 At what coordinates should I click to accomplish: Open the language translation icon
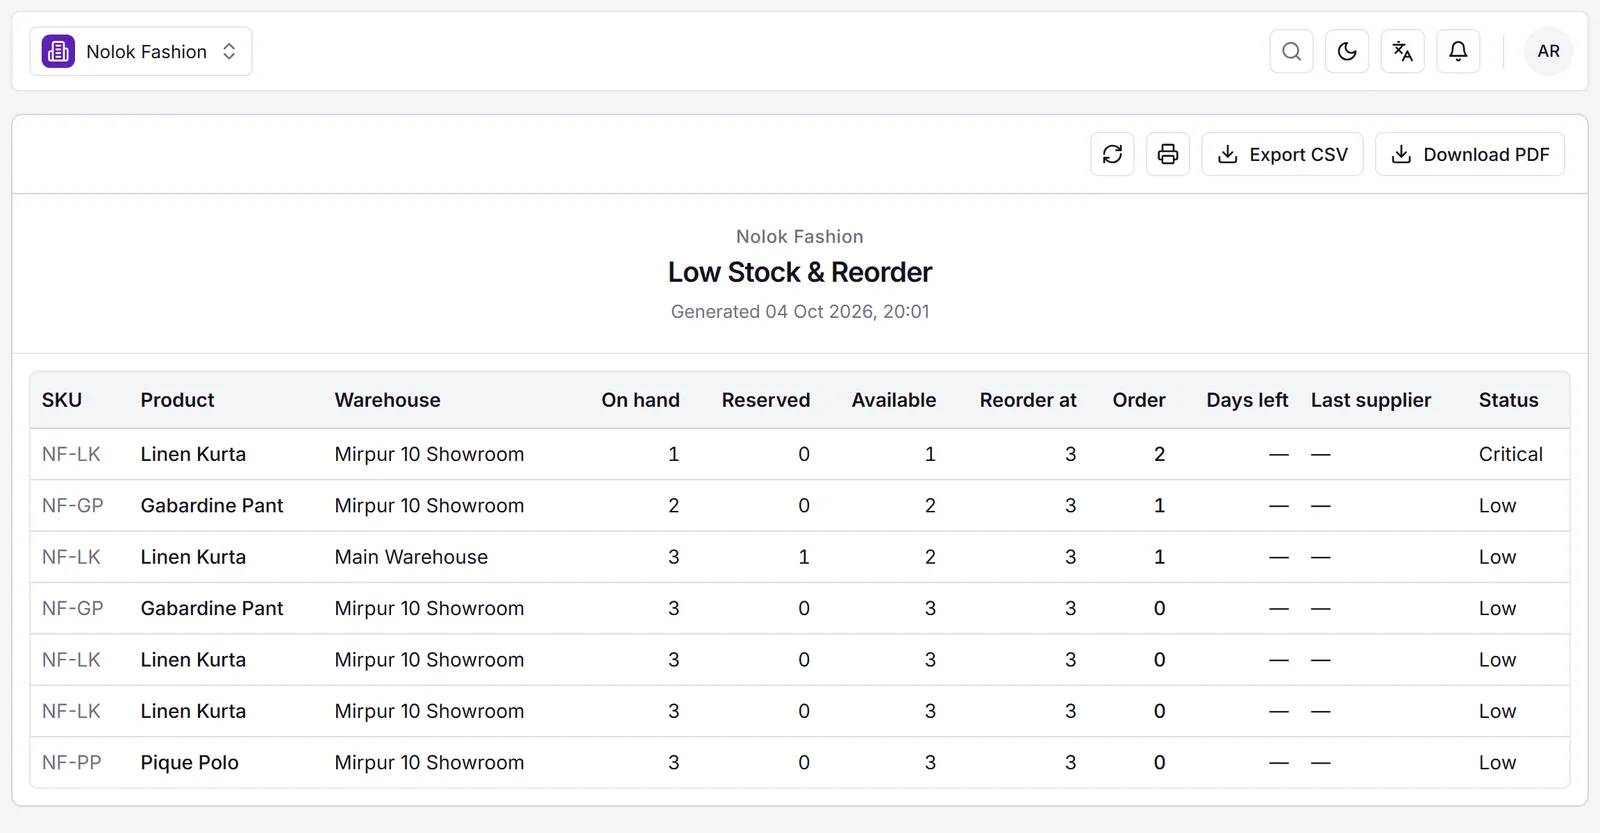point(1403,51)
